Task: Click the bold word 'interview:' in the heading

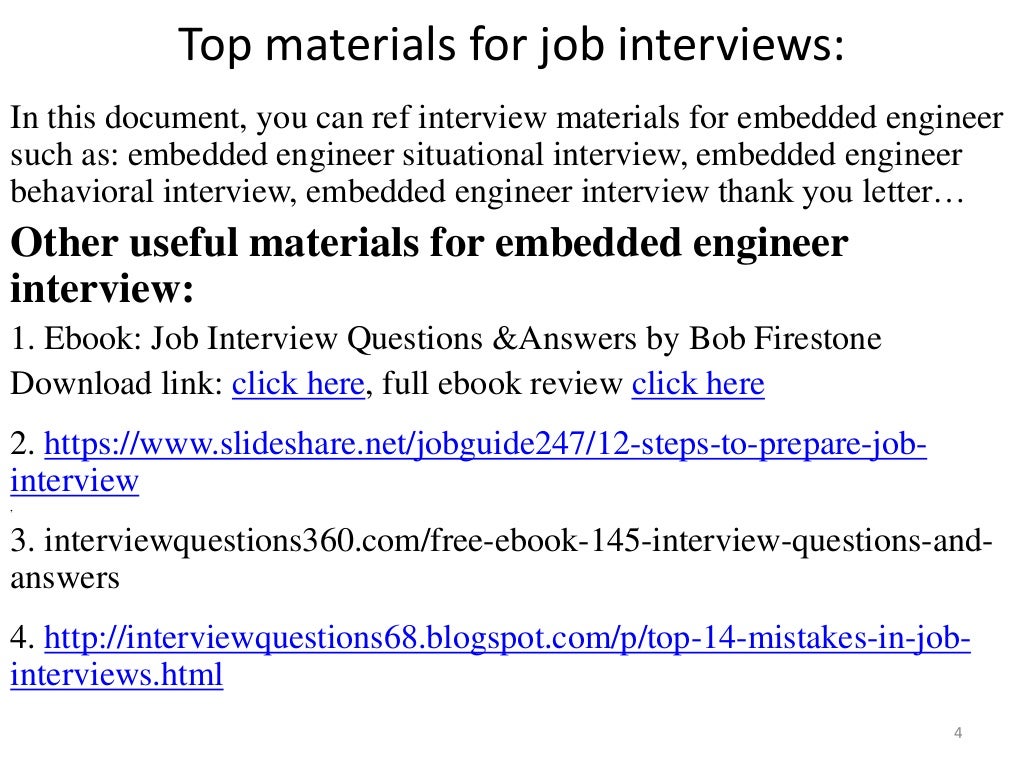Action: pos(102,288)
